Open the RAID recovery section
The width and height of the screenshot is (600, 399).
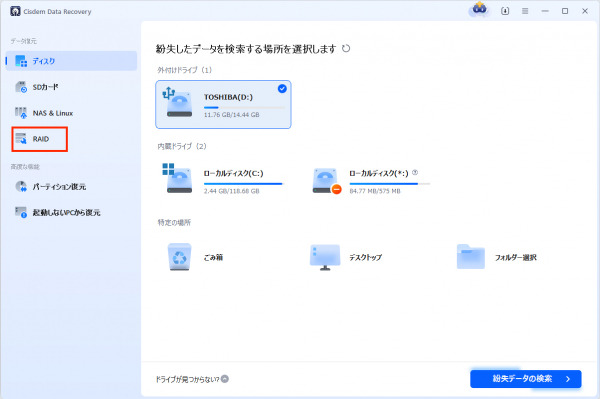tap(39, 139)
